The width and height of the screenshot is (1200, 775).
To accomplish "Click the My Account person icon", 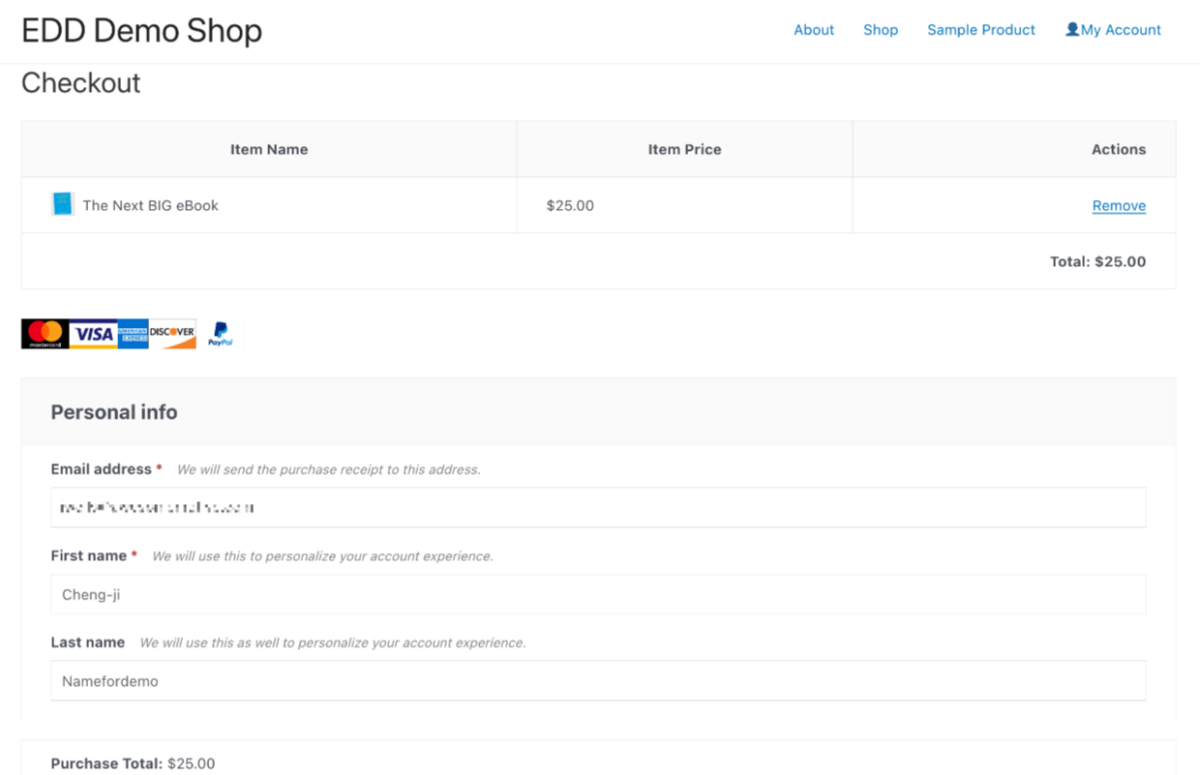I will coord(1072,29).
